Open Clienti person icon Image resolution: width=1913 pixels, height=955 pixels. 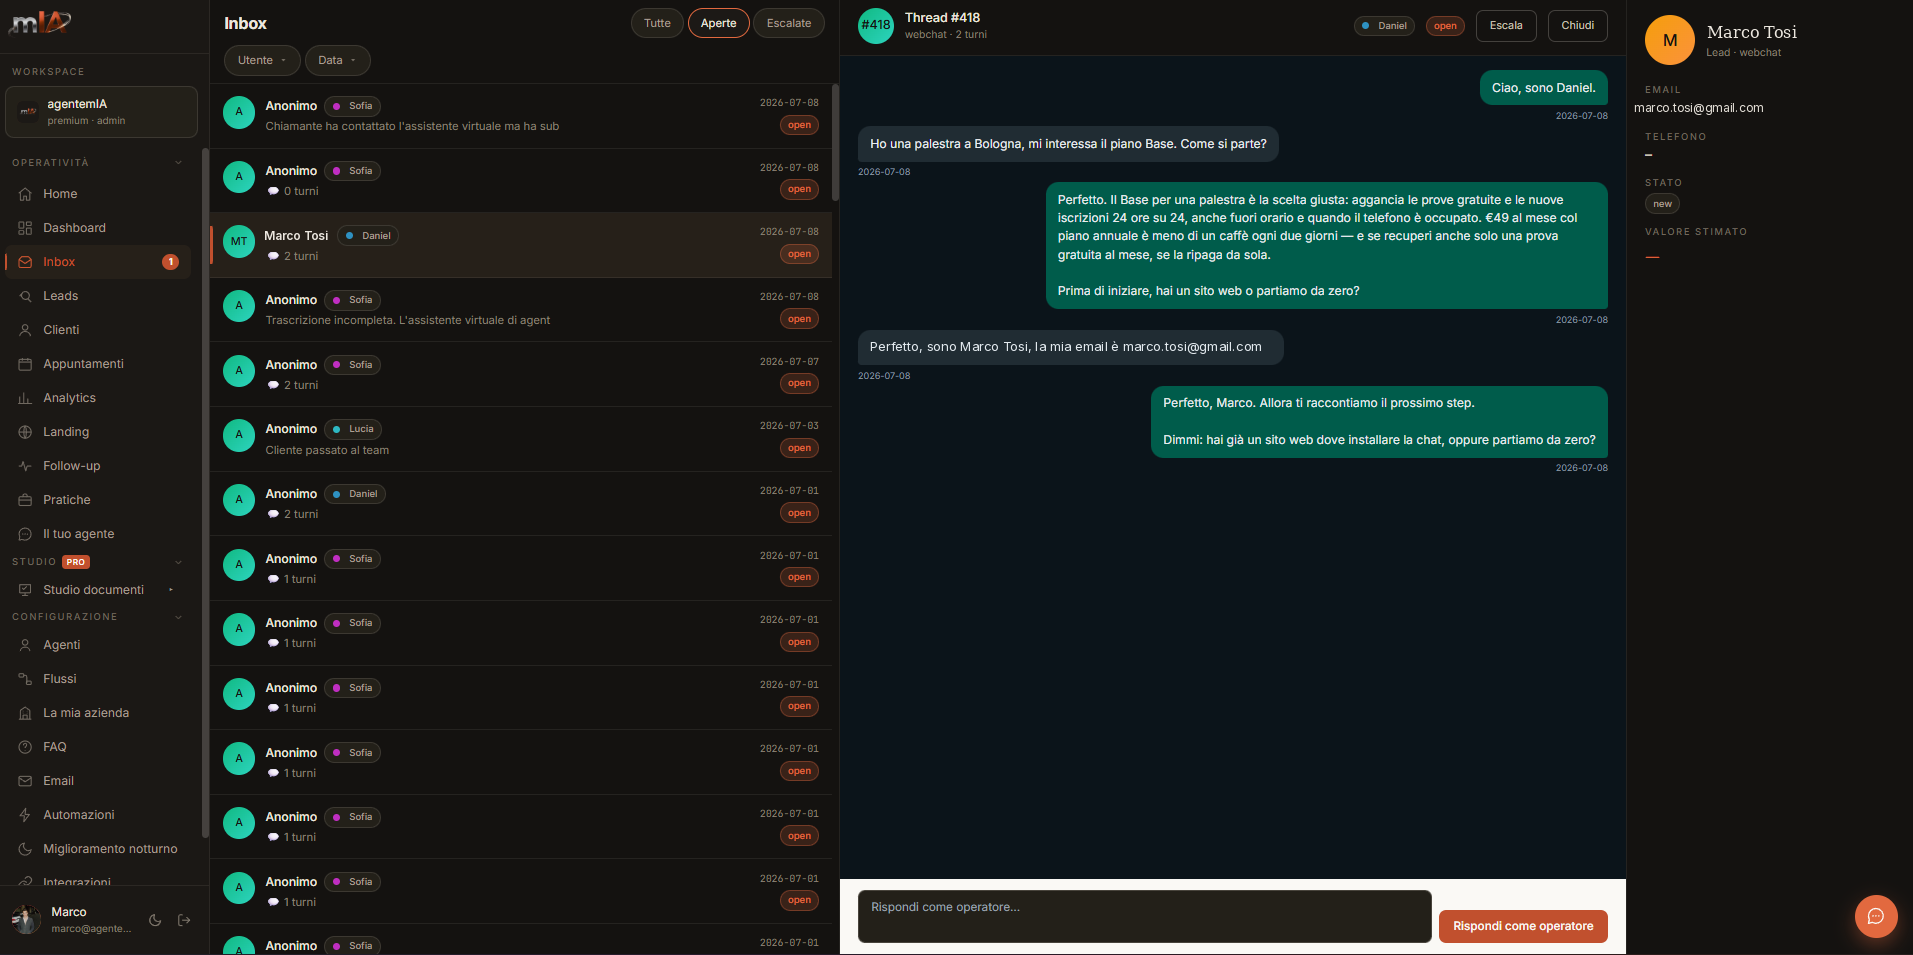point(25,330)
